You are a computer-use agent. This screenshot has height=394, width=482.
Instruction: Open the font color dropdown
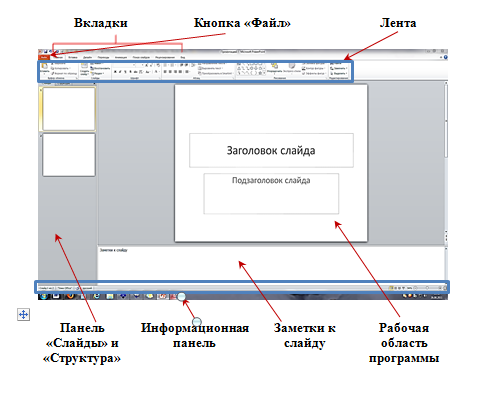tap(157, 72)
